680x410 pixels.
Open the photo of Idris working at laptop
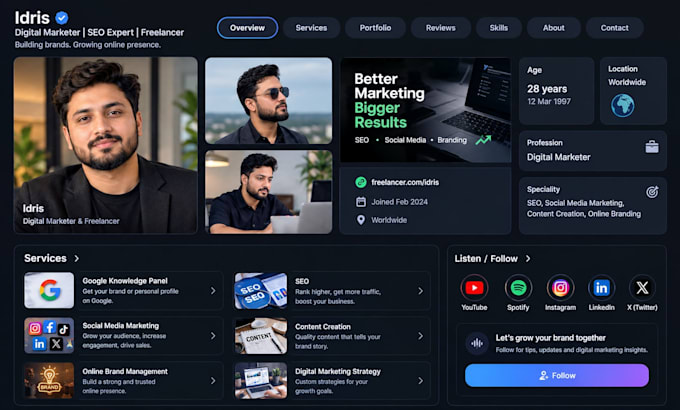pyautogui.click(x=268, y=192)
